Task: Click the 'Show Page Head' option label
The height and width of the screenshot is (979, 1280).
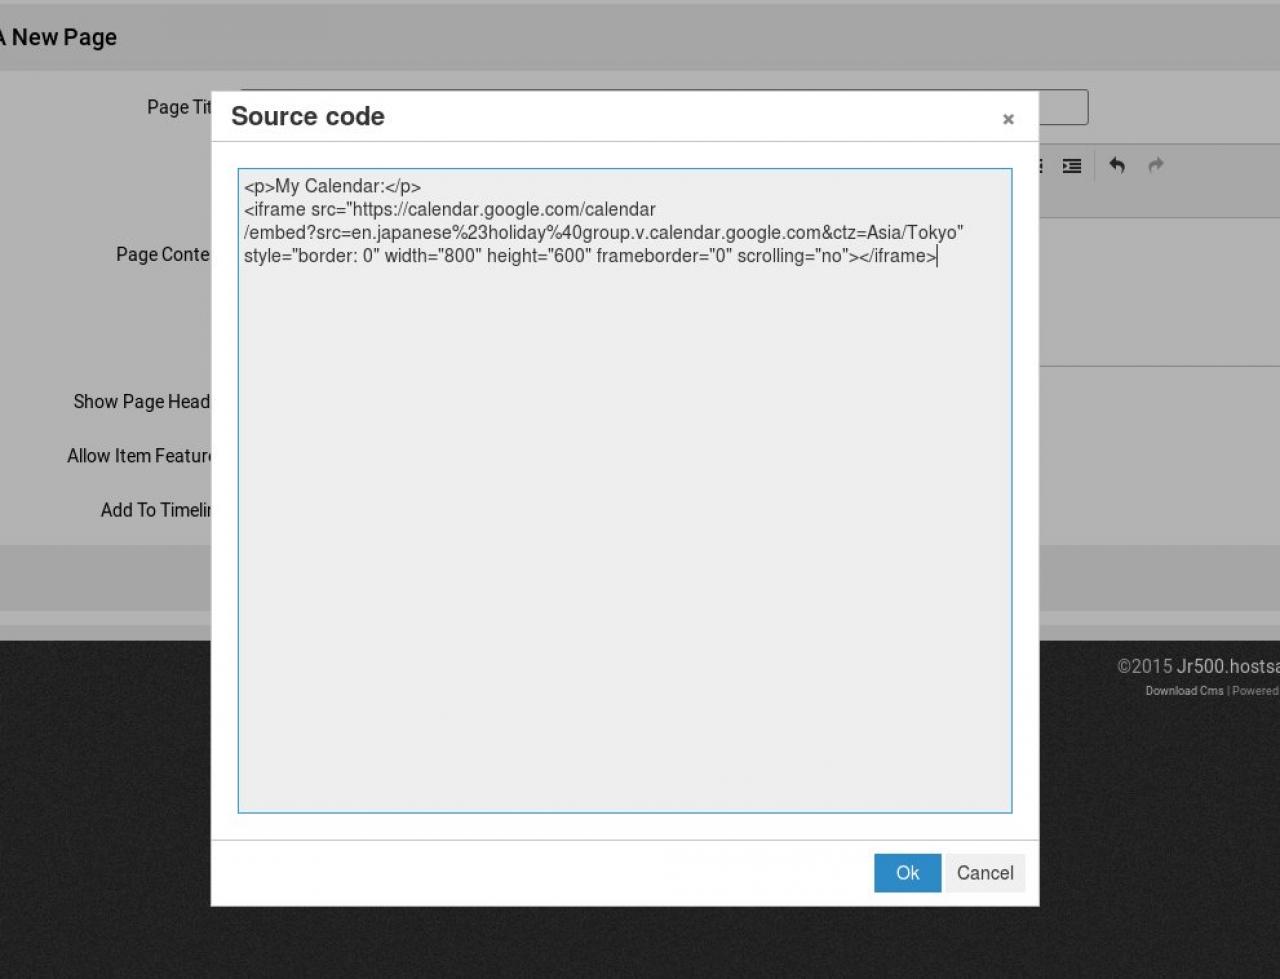Action: 141,402
